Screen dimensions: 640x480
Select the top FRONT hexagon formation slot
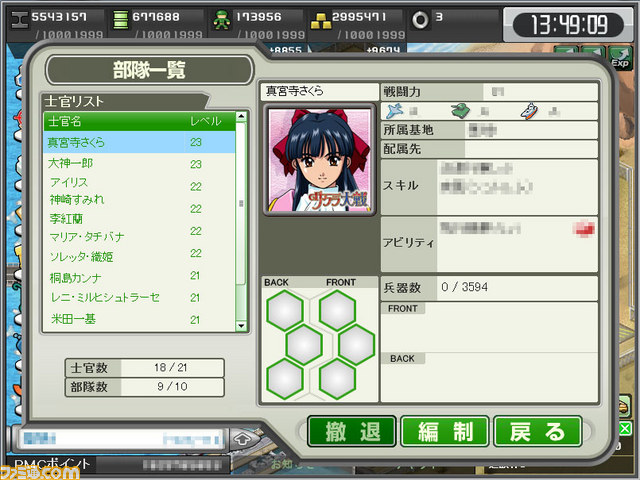coord(337,310)
